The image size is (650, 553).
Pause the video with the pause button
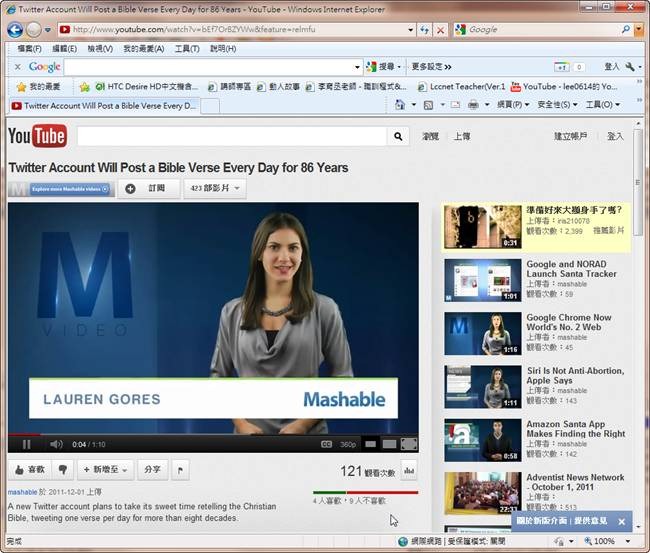point(27,444)
